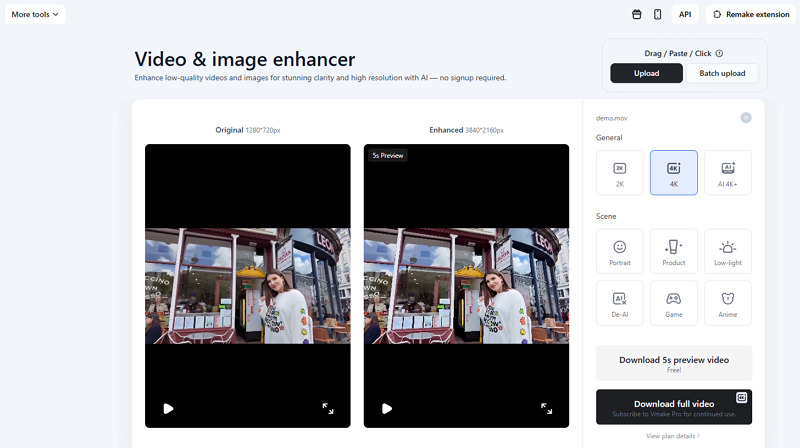Click the Batch upload button
Screen dimensions: 800x448
click(x=722, y=73)
